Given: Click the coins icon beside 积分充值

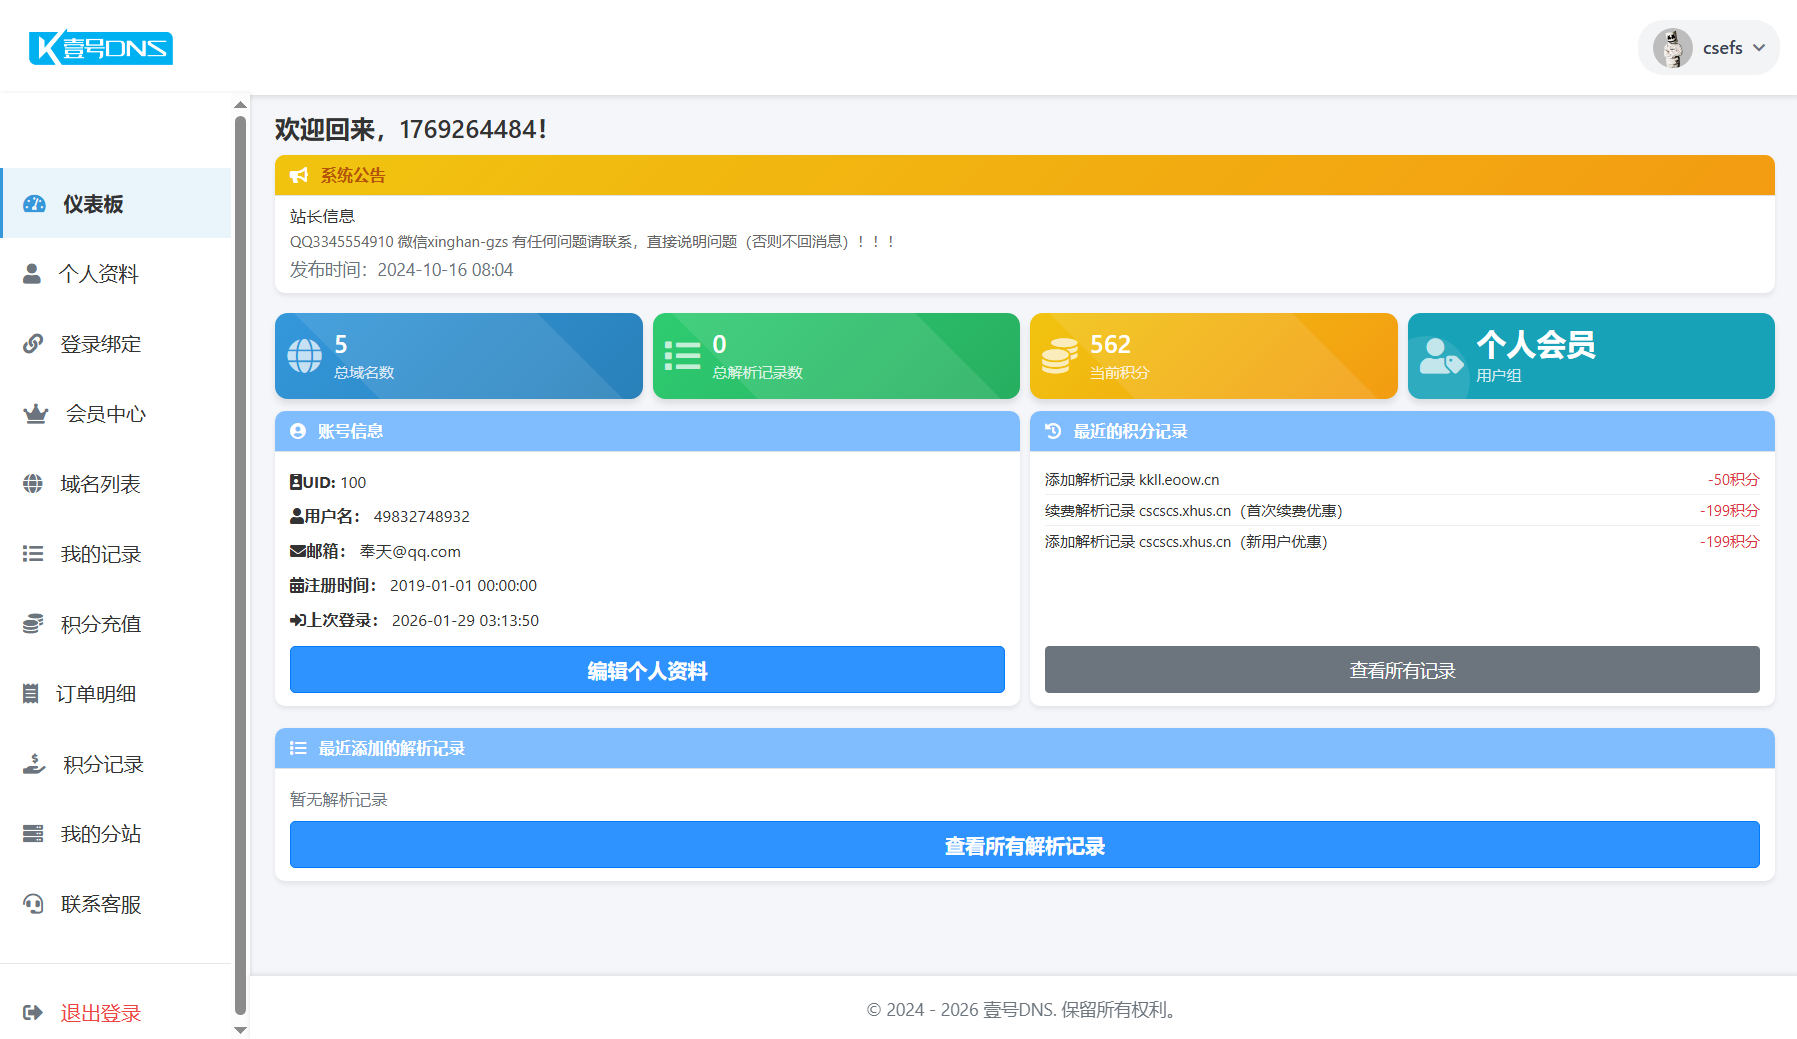Looking at the screenshot, I should (x=33, y=624).
